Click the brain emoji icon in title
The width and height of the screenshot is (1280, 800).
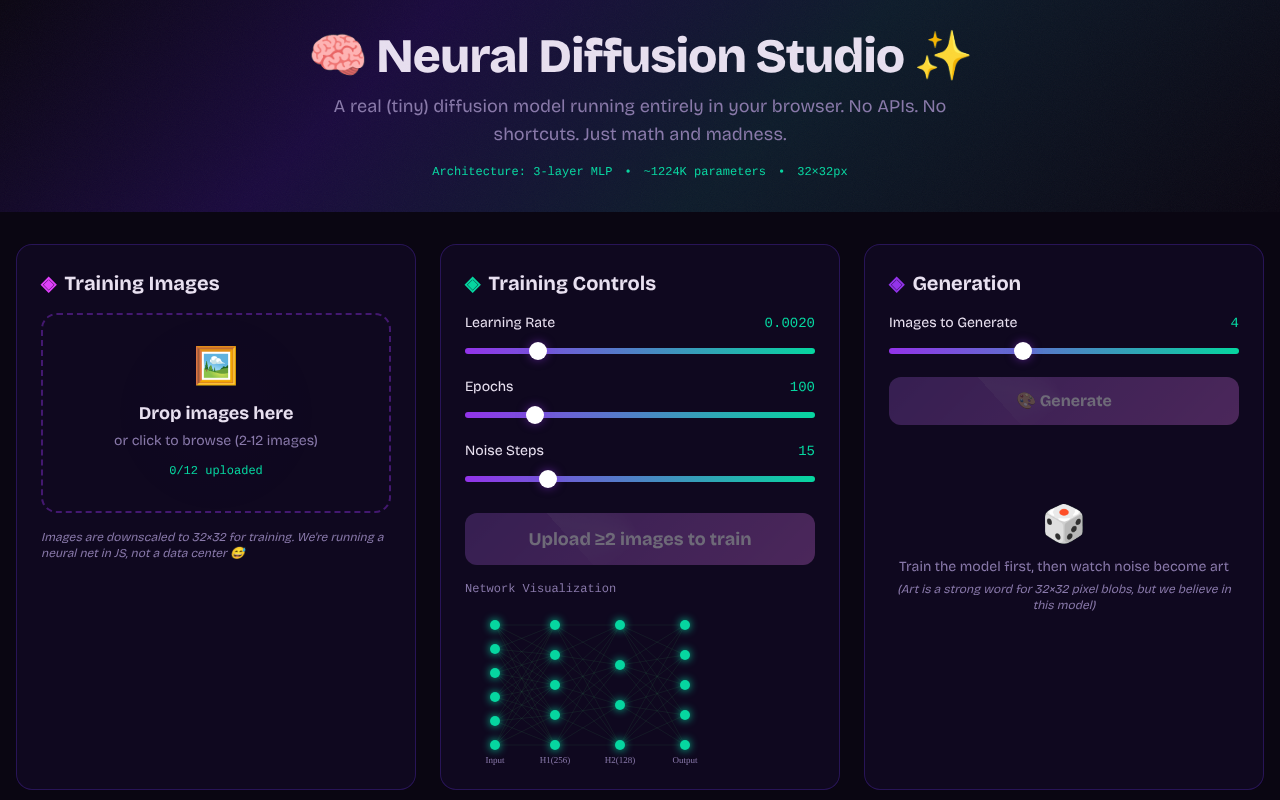tap(337, 56)
